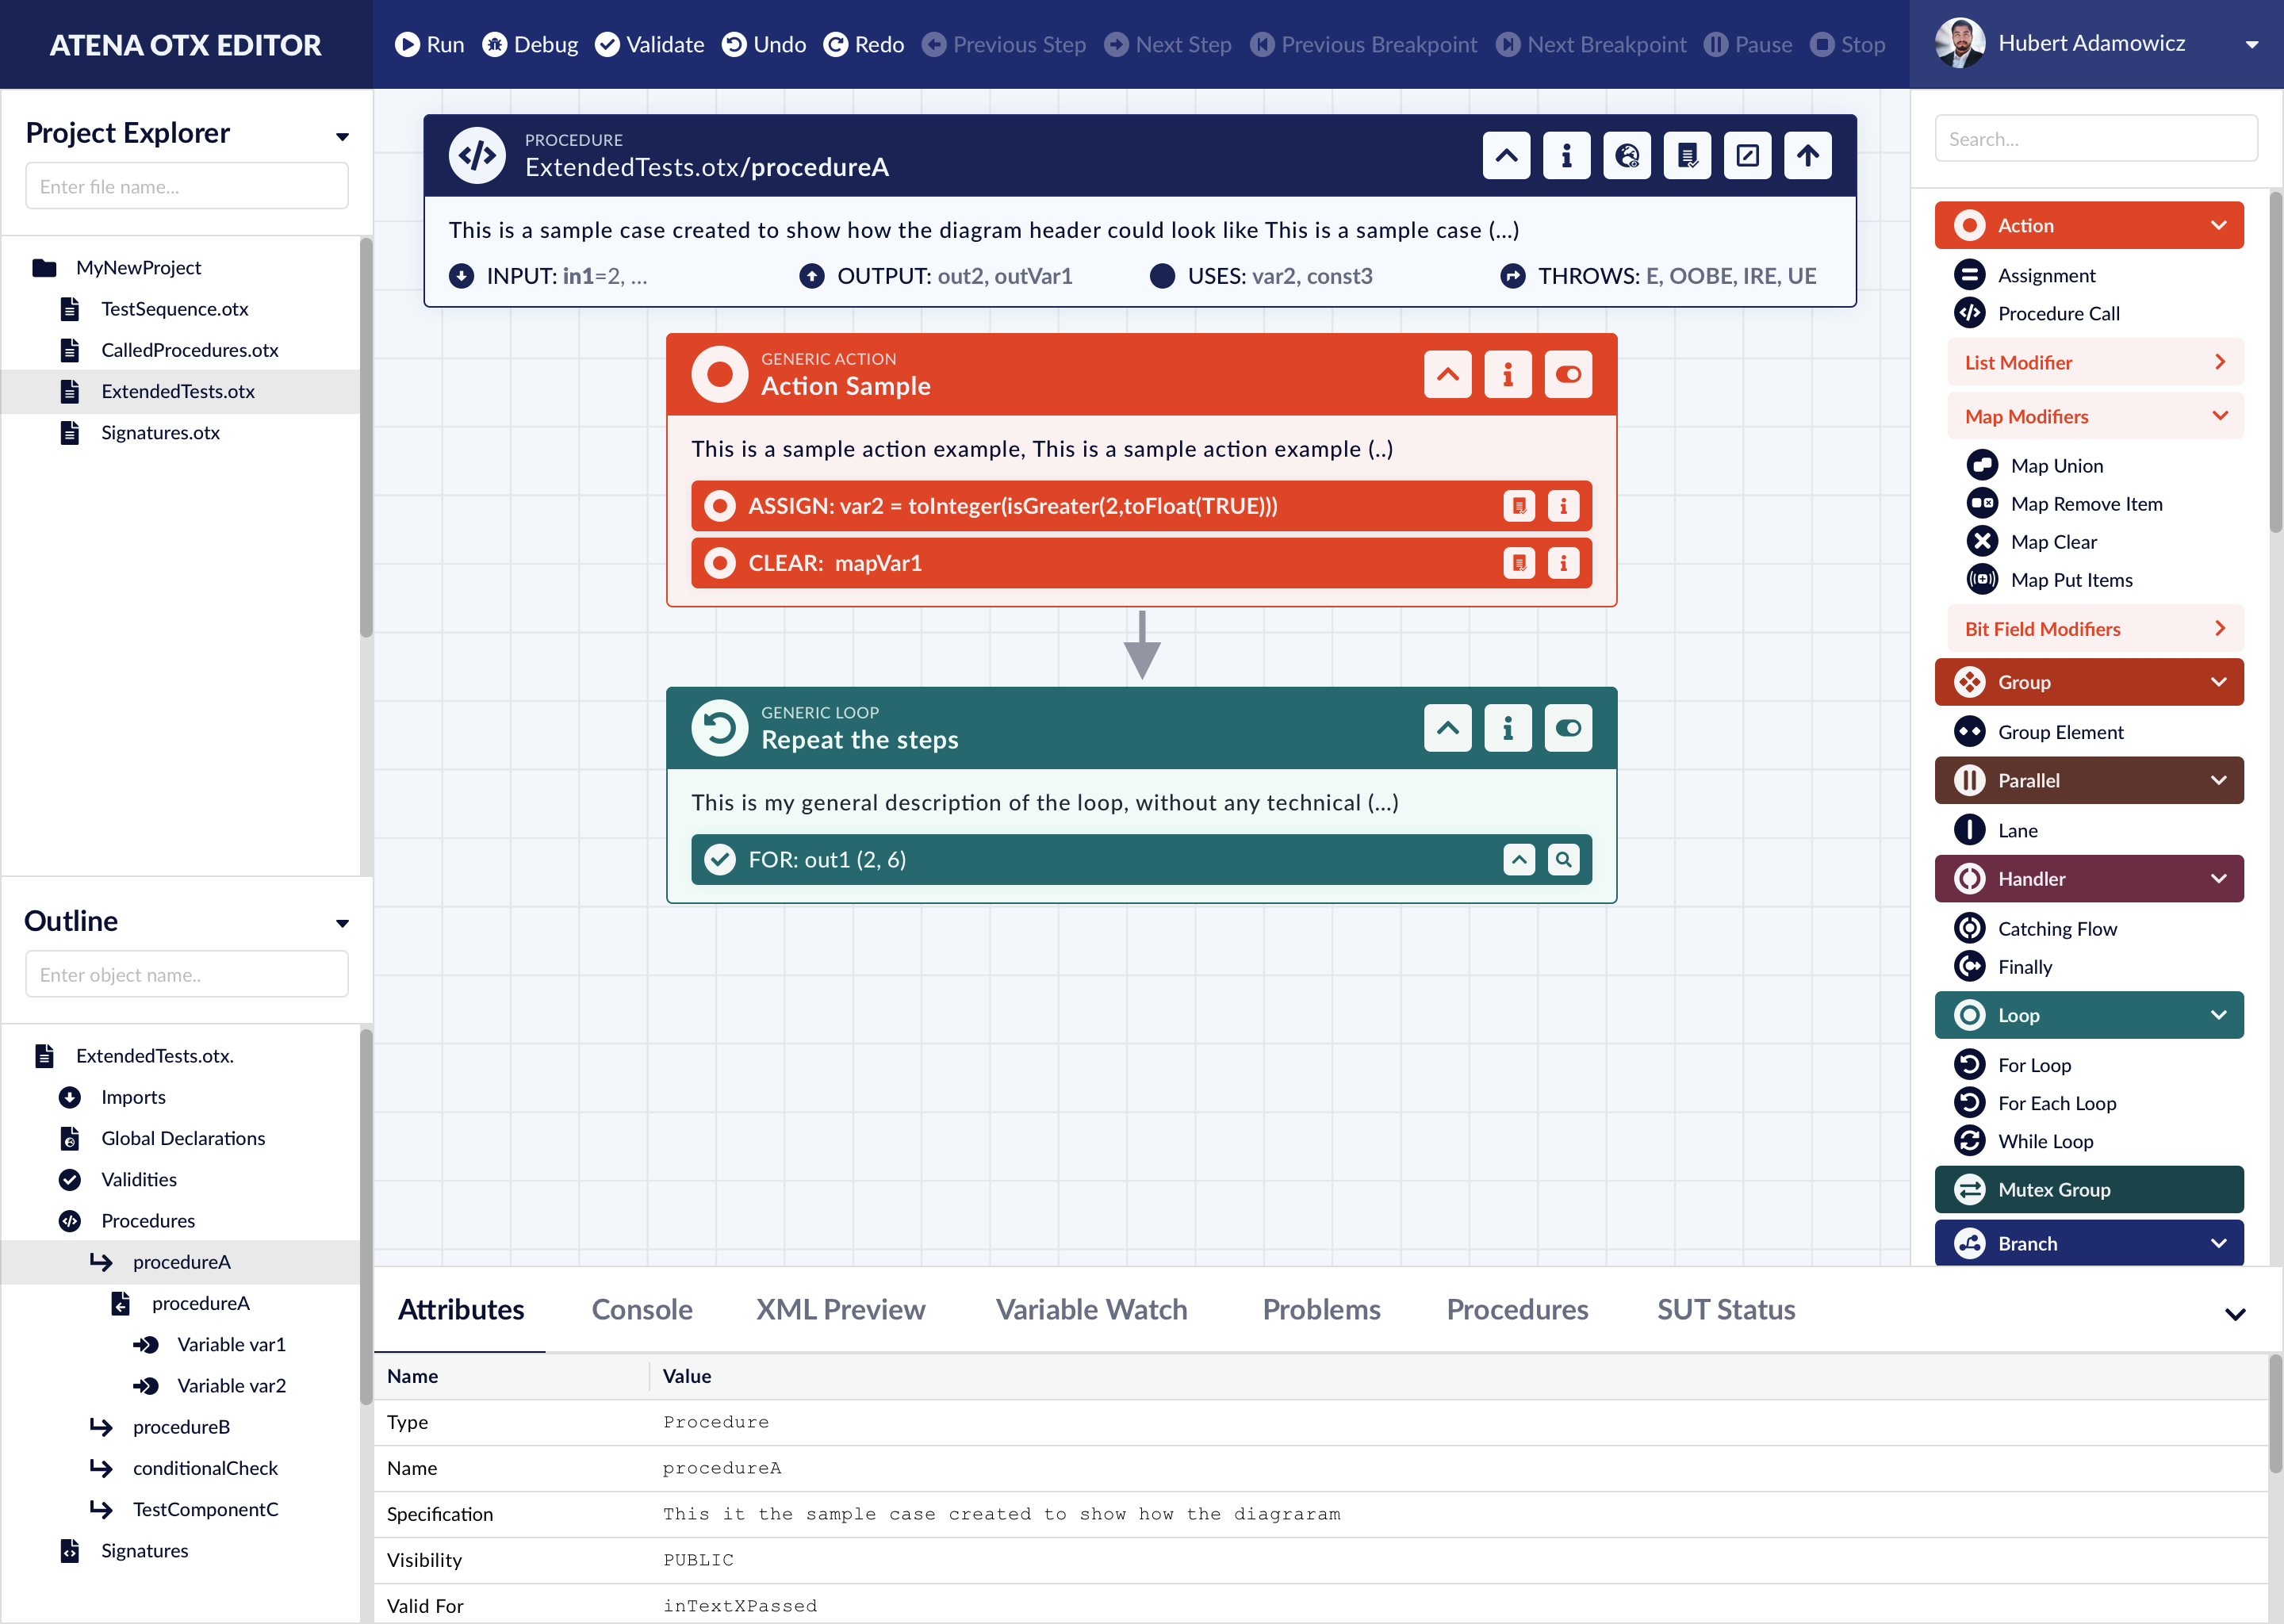
Task: Click the Run button in top toolbar
Action: (429, 44)
